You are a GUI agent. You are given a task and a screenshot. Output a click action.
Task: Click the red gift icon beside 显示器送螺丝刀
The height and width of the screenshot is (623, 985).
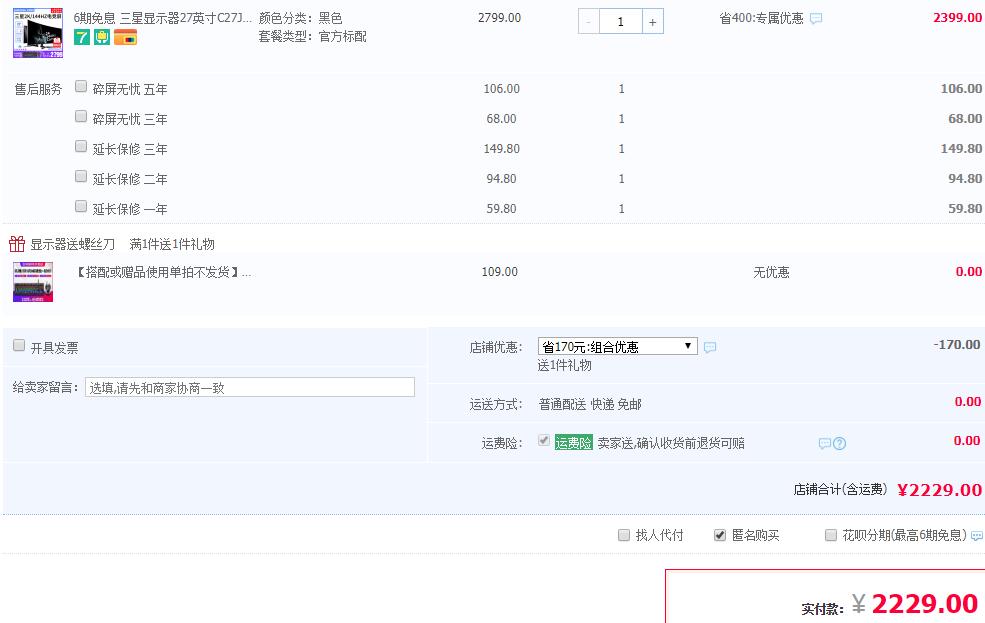(x=17, y=244)
